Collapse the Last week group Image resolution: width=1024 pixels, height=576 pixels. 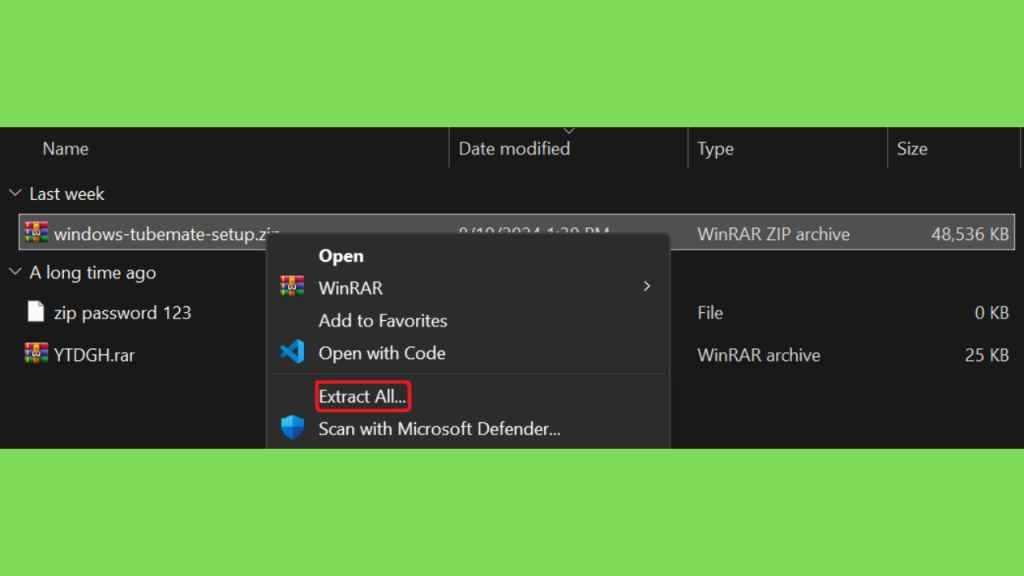click(15, 193)
